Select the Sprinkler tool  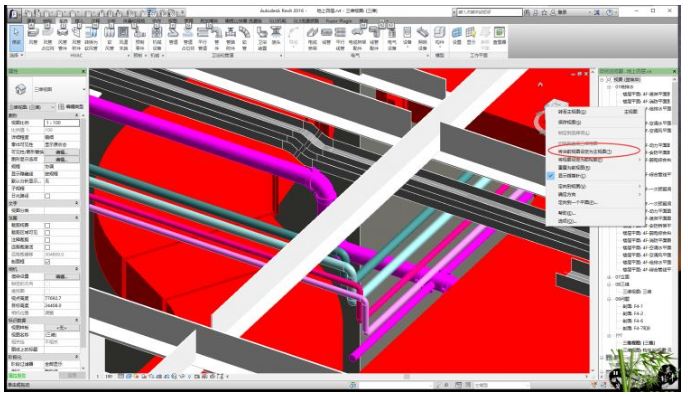(x=276, y=37)
